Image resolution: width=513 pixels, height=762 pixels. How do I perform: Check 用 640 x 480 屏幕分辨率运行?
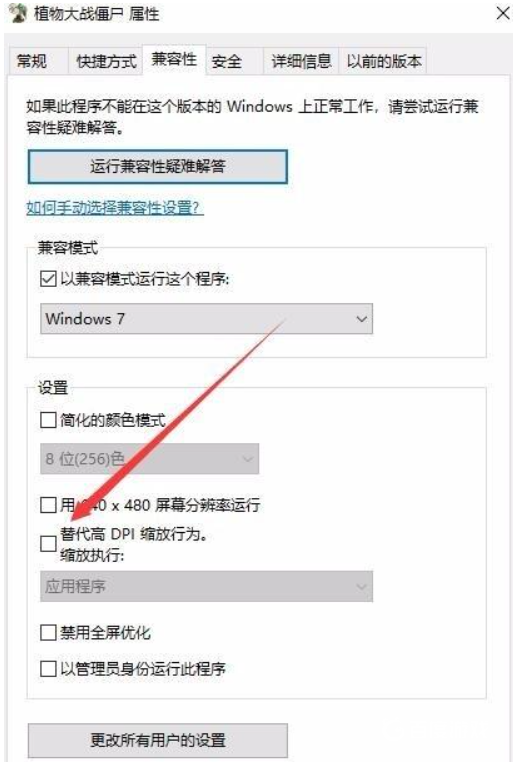click(48, 505)
